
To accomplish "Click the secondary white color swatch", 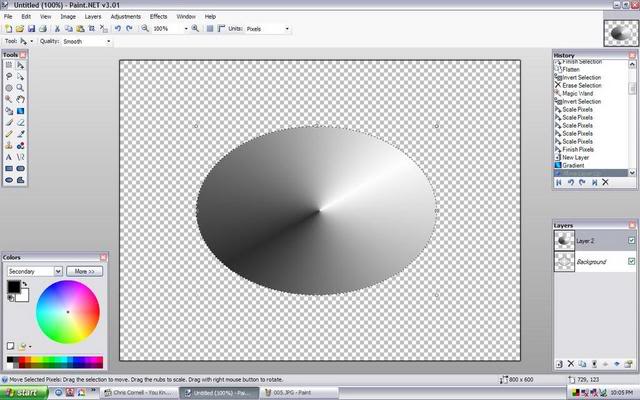I will 24,296.
